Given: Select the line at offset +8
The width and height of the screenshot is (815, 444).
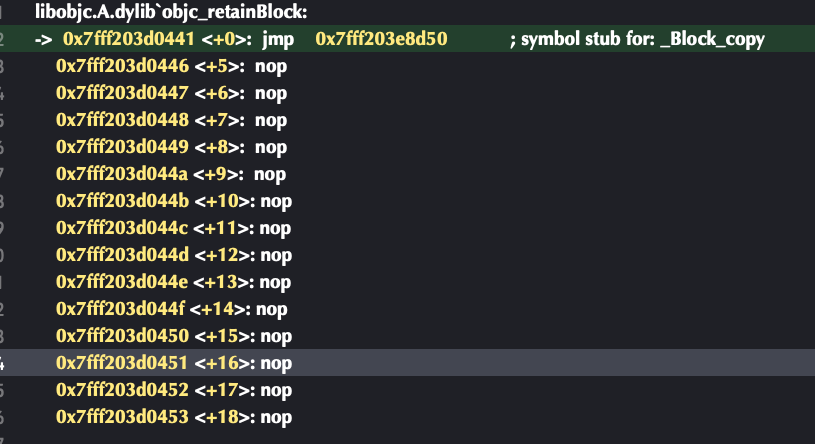Looking at the screenshot, I should (408, 147).
